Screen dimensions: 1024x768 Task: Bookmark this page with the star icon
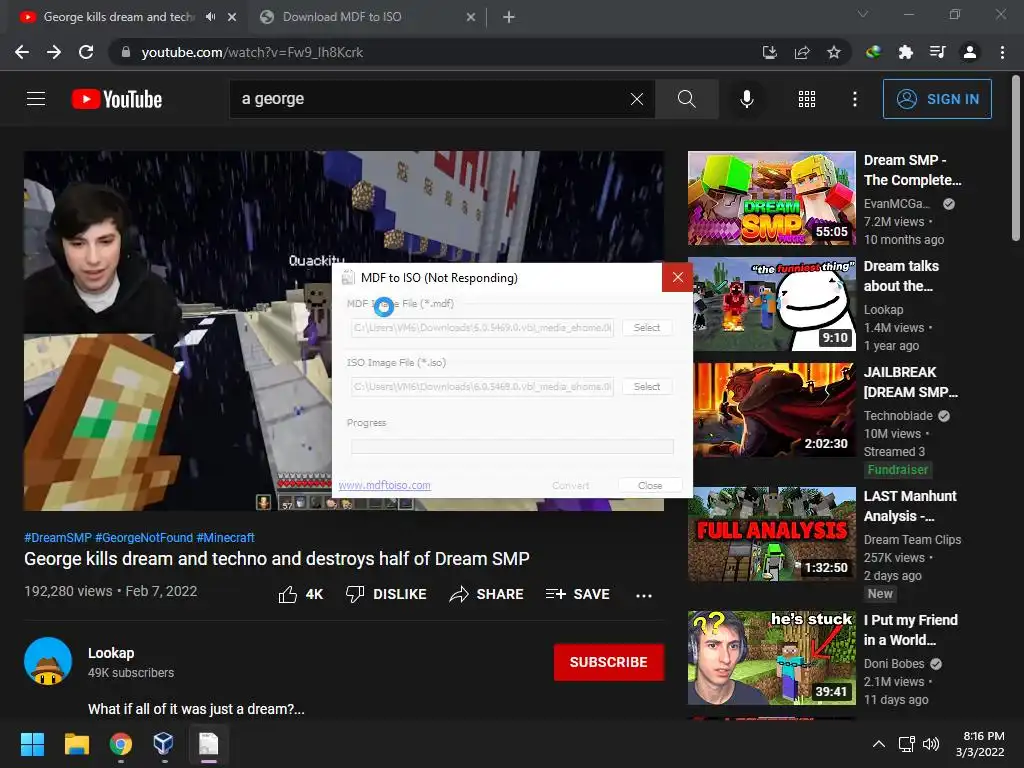834,52
